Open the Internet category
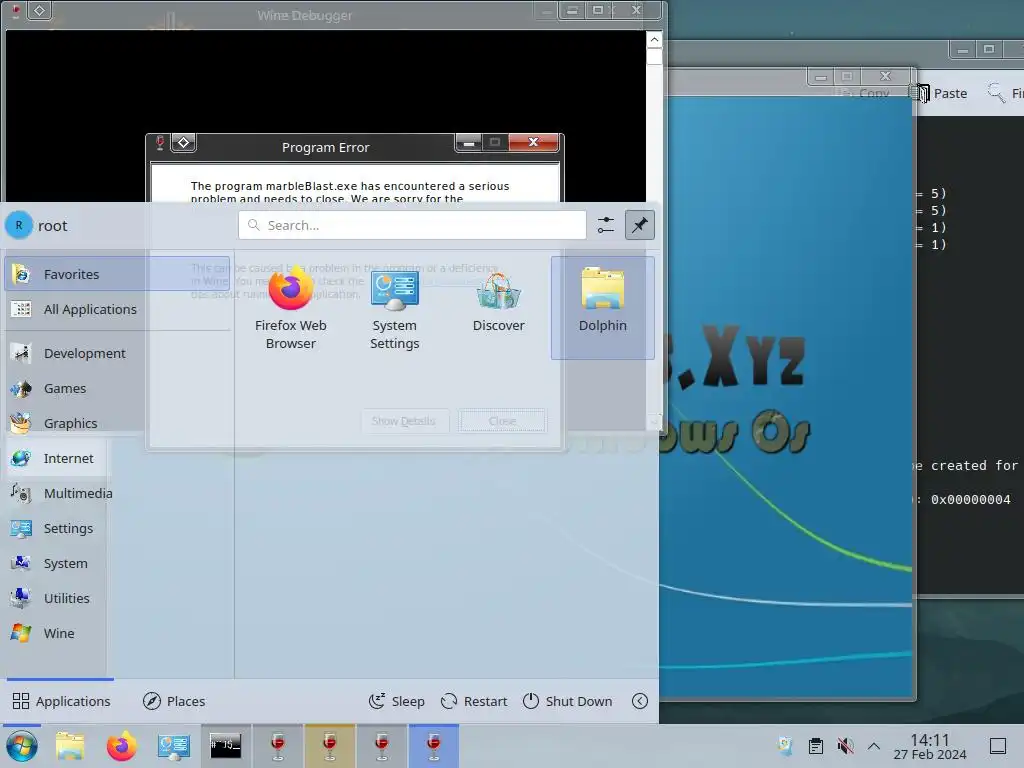1024x768 pixels. (118, 458)
